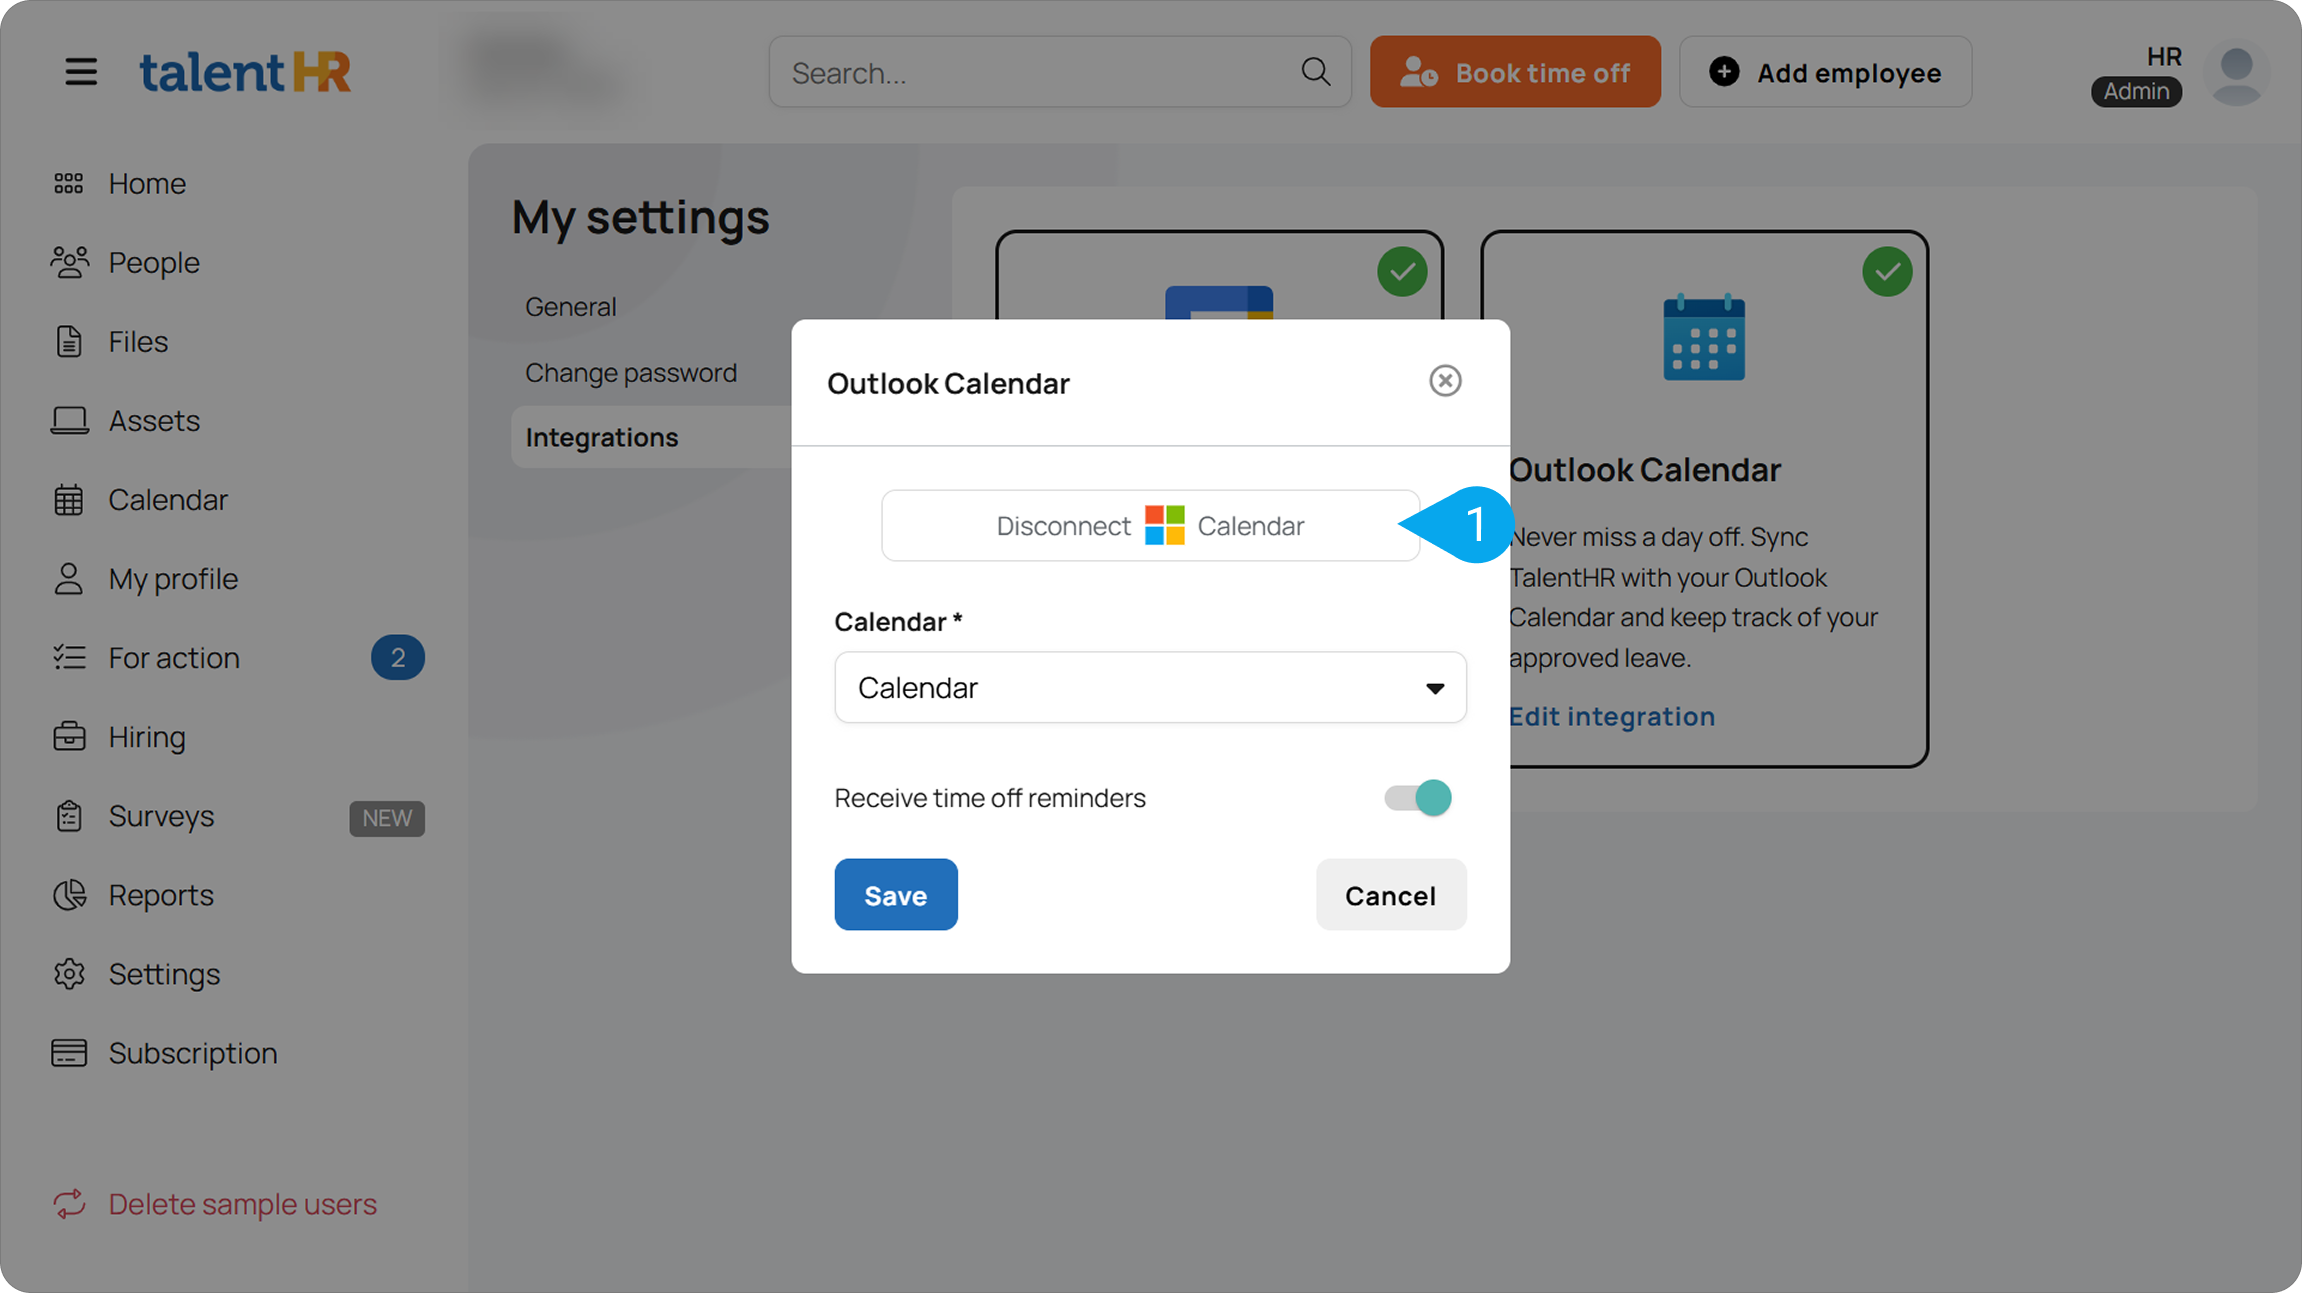Click Disconnect Calendar button

point(1150,525)
